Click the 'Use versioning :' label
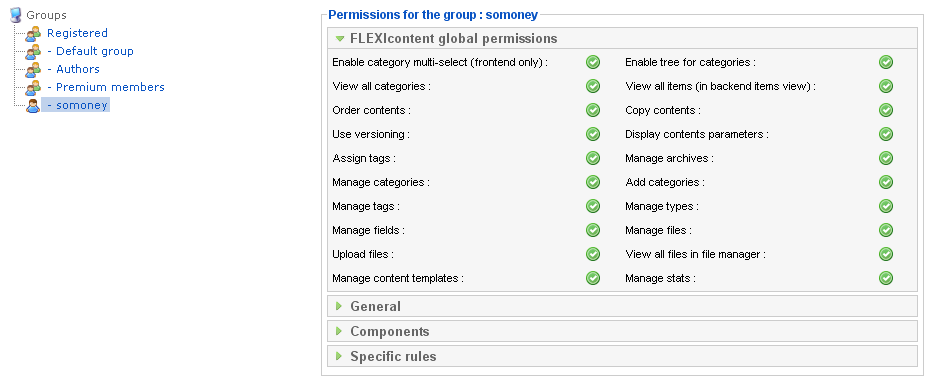Viewport: 936px width, 389px height. (371, 134)
